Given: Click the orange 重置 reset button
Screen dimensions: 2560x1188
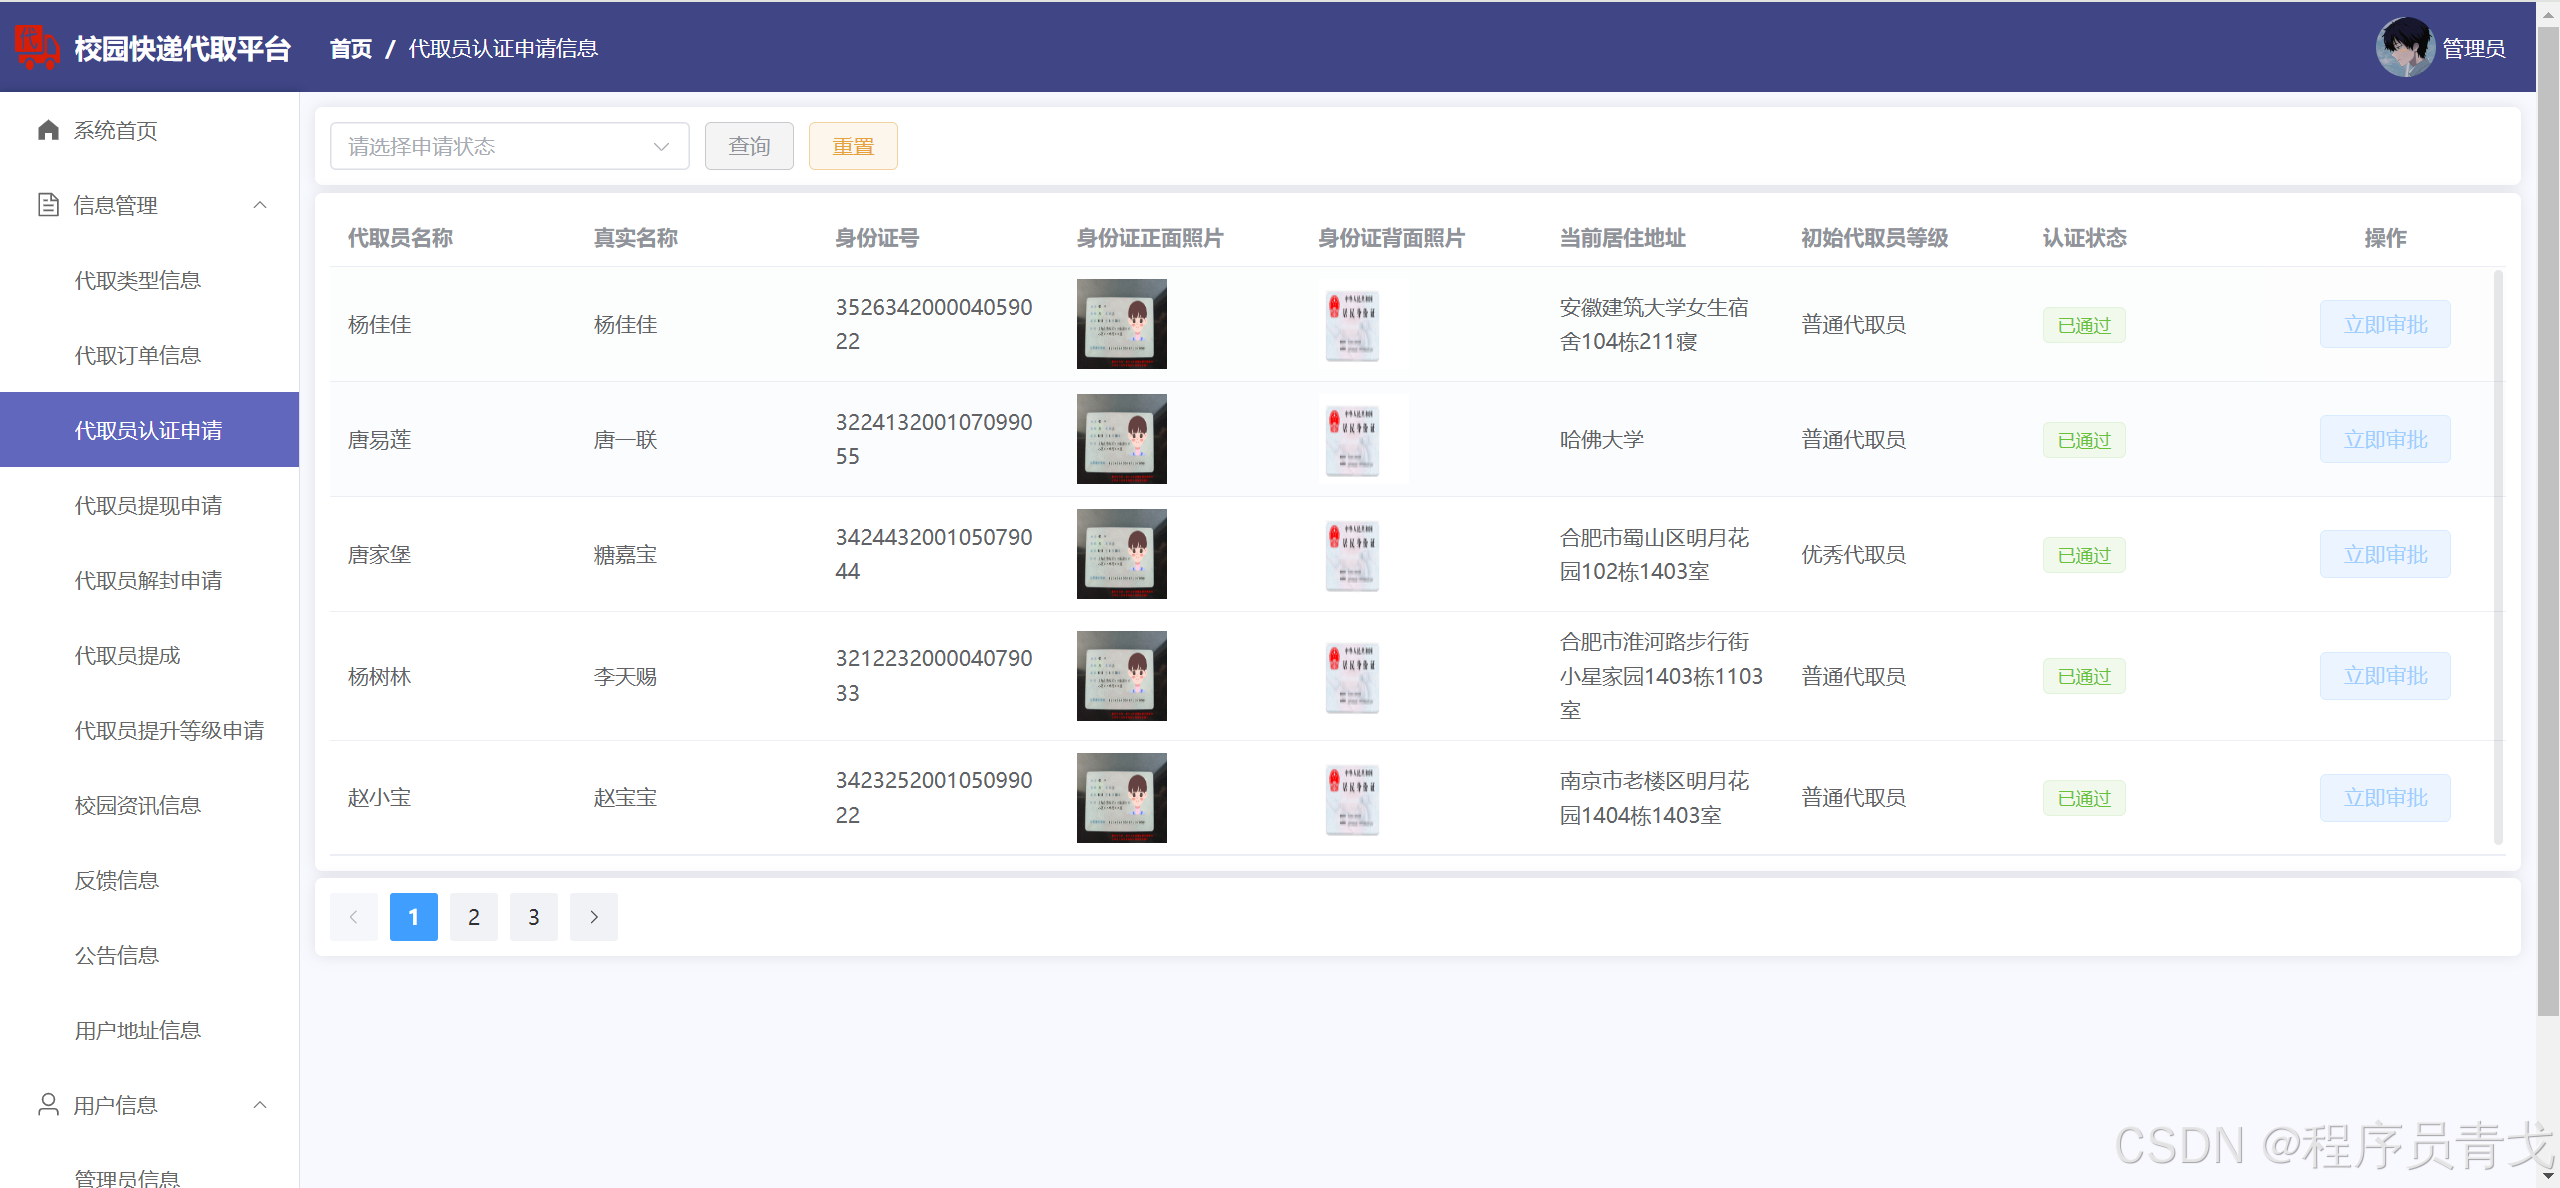Looking at the screenshot, I should (x=853, y=146).
